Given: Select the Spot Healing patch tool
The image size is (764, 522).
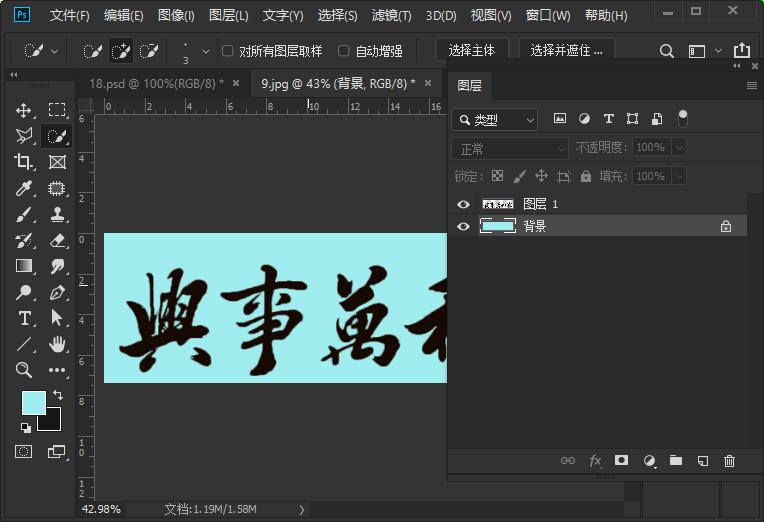Looking at the screenshot, I should coord(57,188).
